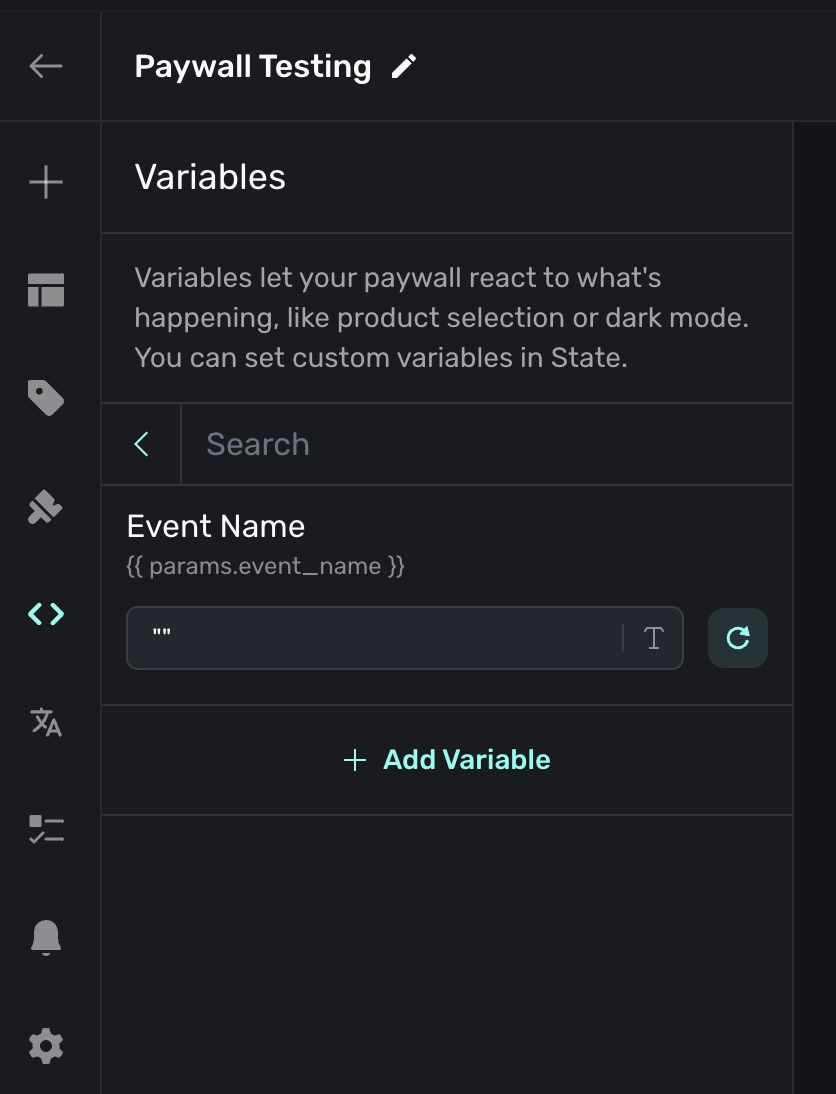Open the Layout panel in the sidebar
836x1094 pixels.
pos(46,290)
